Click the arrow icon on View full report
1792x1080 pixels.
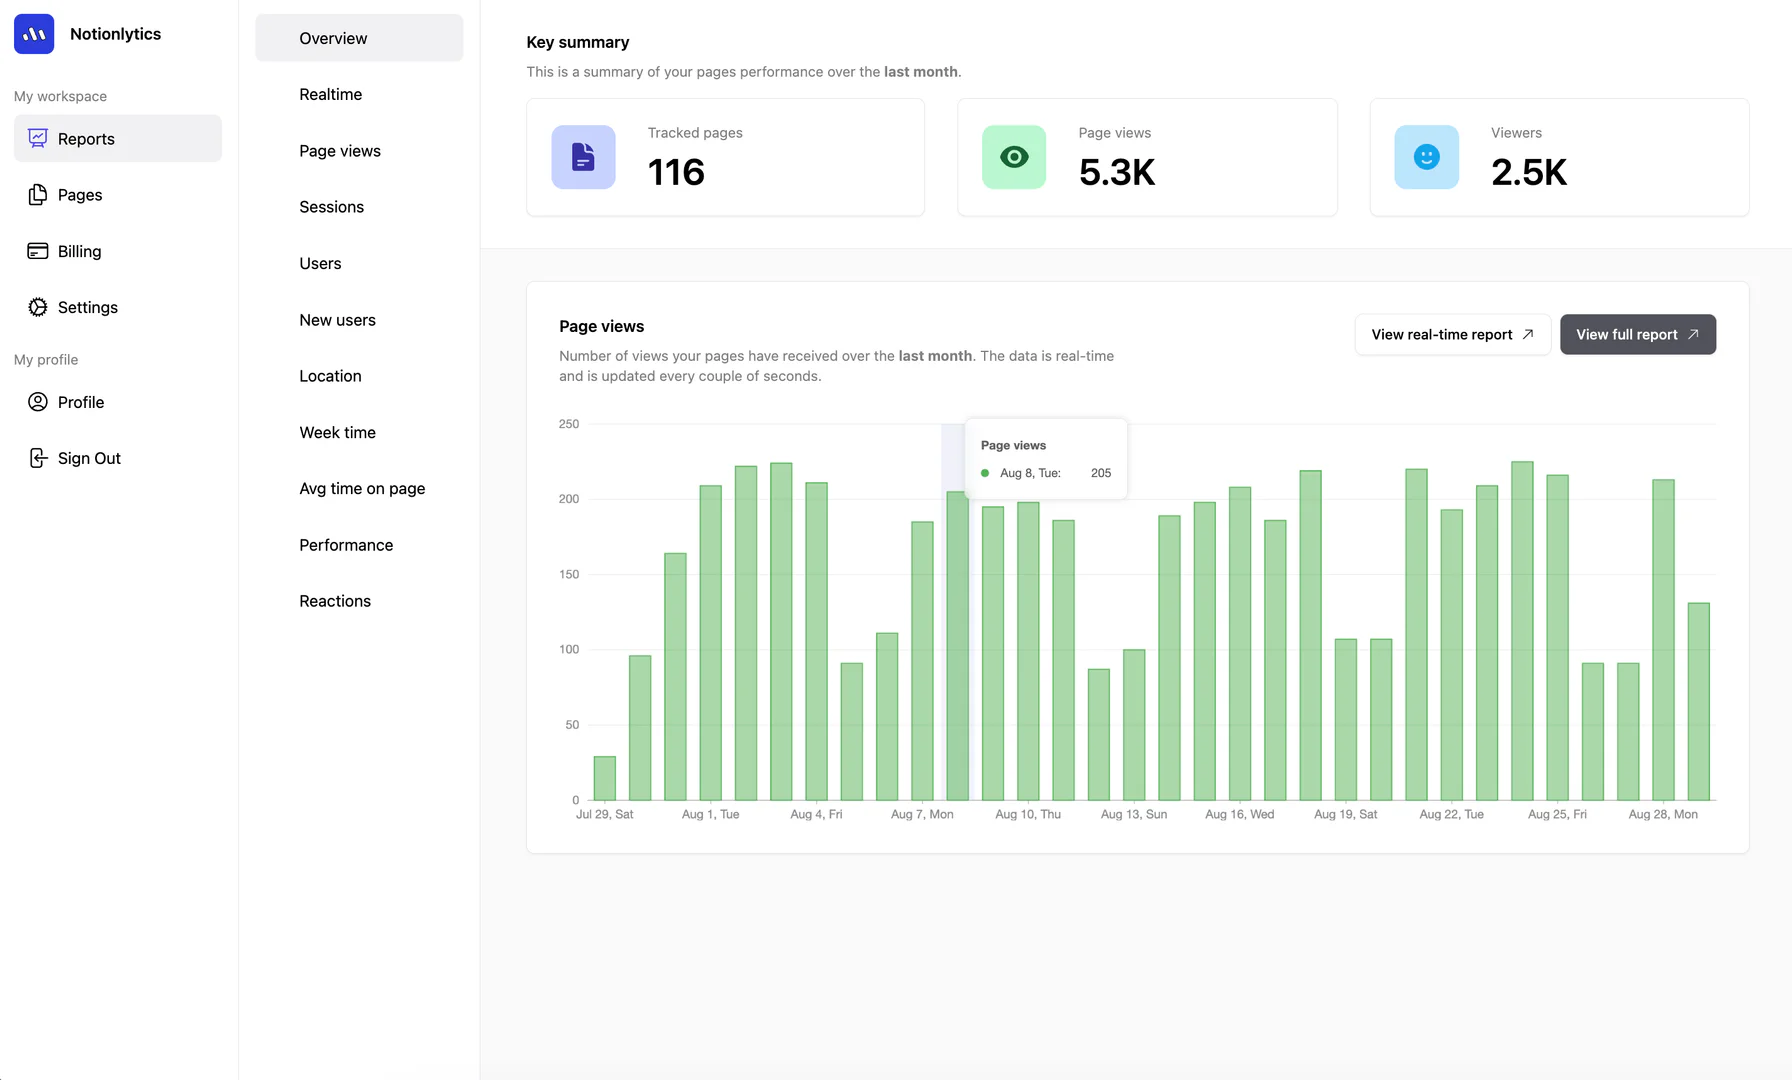[1692, 334]
